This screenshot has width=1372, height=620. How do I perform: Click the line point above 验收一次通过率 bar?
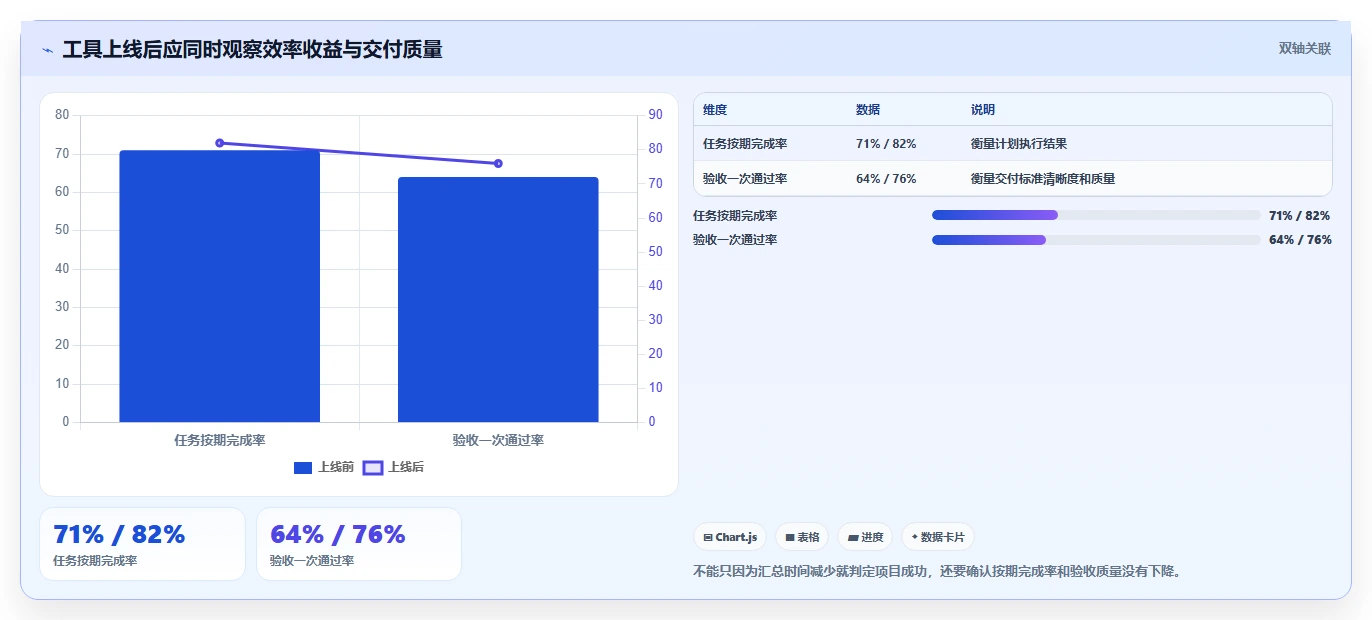[498, 163]
